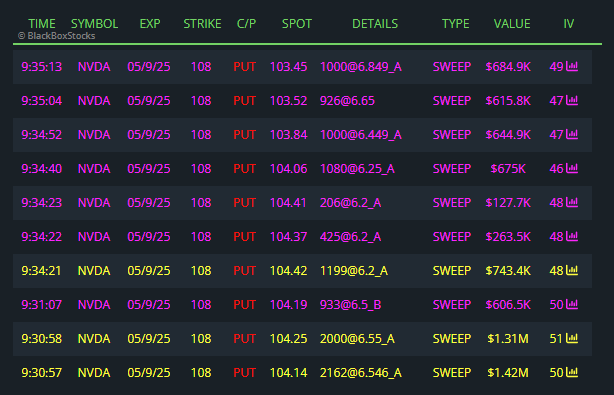Open IV chart icon in 9:34:22 row
614x395 pixels.
pyautogui.click(x=572, y=236)
